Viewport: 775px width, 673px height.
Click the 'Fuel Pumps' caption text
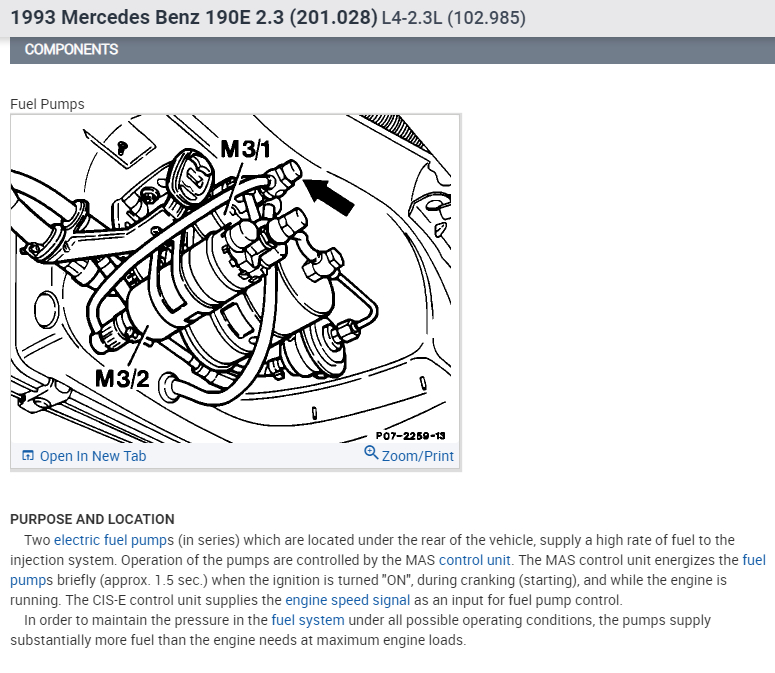click(47, 104)
